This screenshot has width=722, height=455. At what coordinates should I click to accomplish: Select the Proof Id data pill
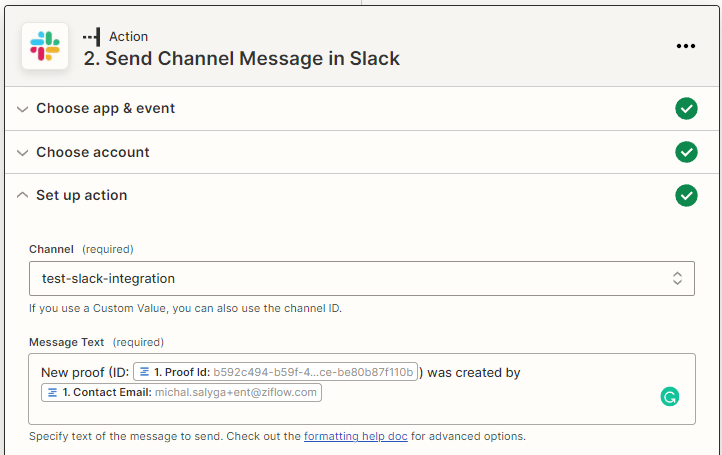point(274,372)
